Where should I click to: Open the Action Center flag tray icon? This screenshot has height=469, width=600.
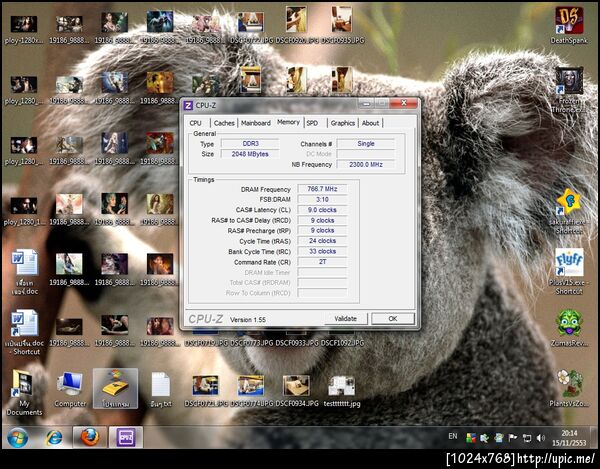pyautogui.click(x=513, y=438)
